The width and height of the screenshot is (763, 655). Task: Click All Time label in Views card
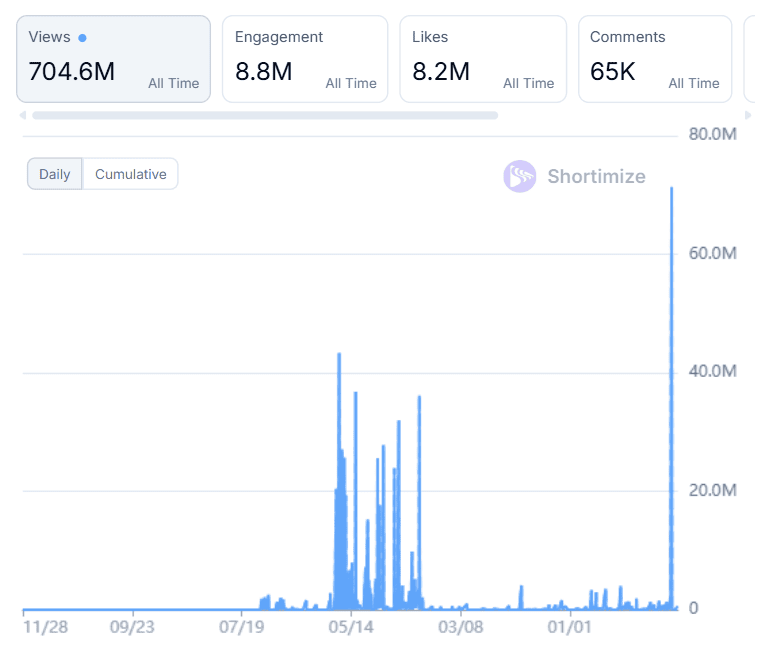(173, 84)
